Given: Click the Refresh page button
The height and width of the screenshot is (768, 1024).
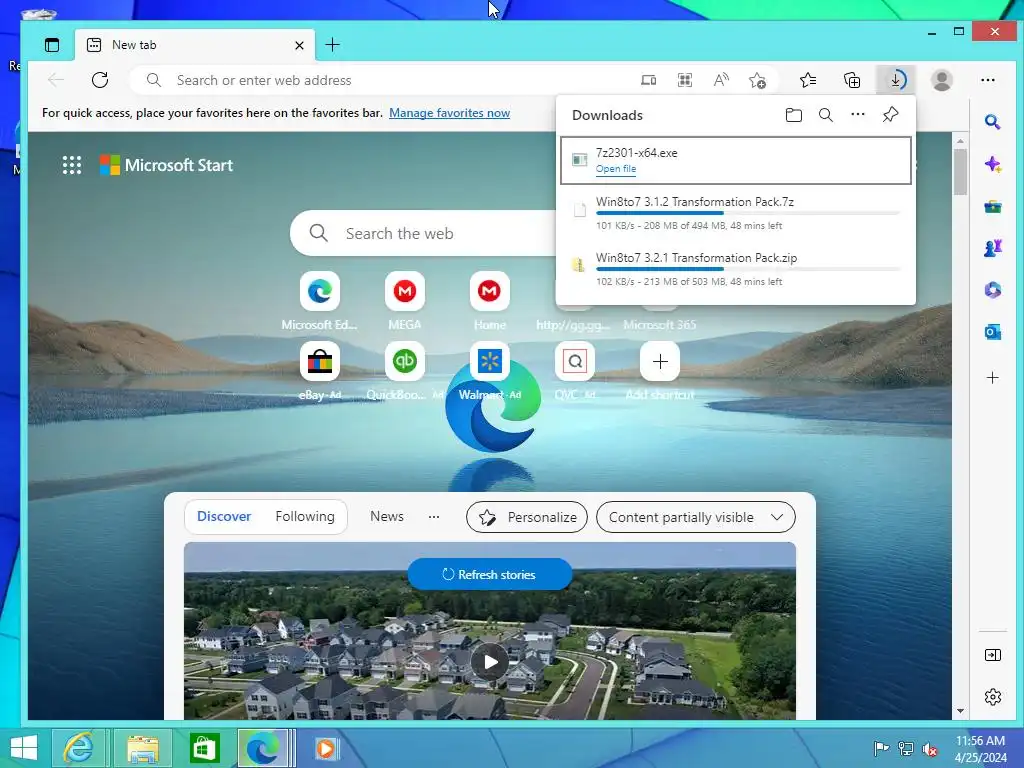Looking at the screenshot, I should (100, 80).
